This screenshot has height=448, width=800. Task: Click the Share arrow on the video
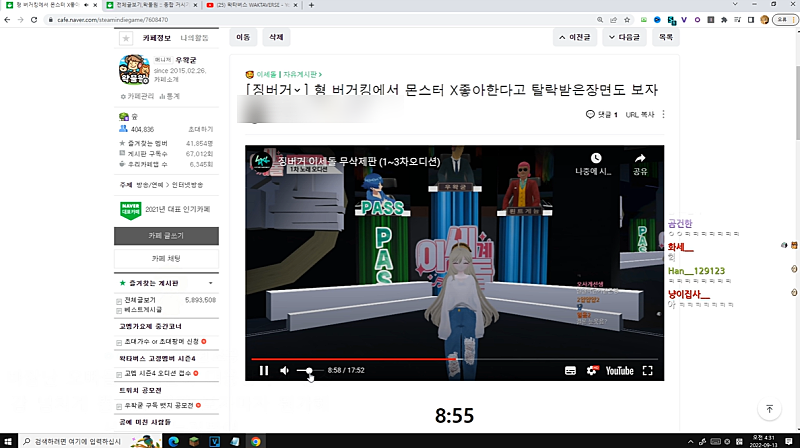pos(640,159)
